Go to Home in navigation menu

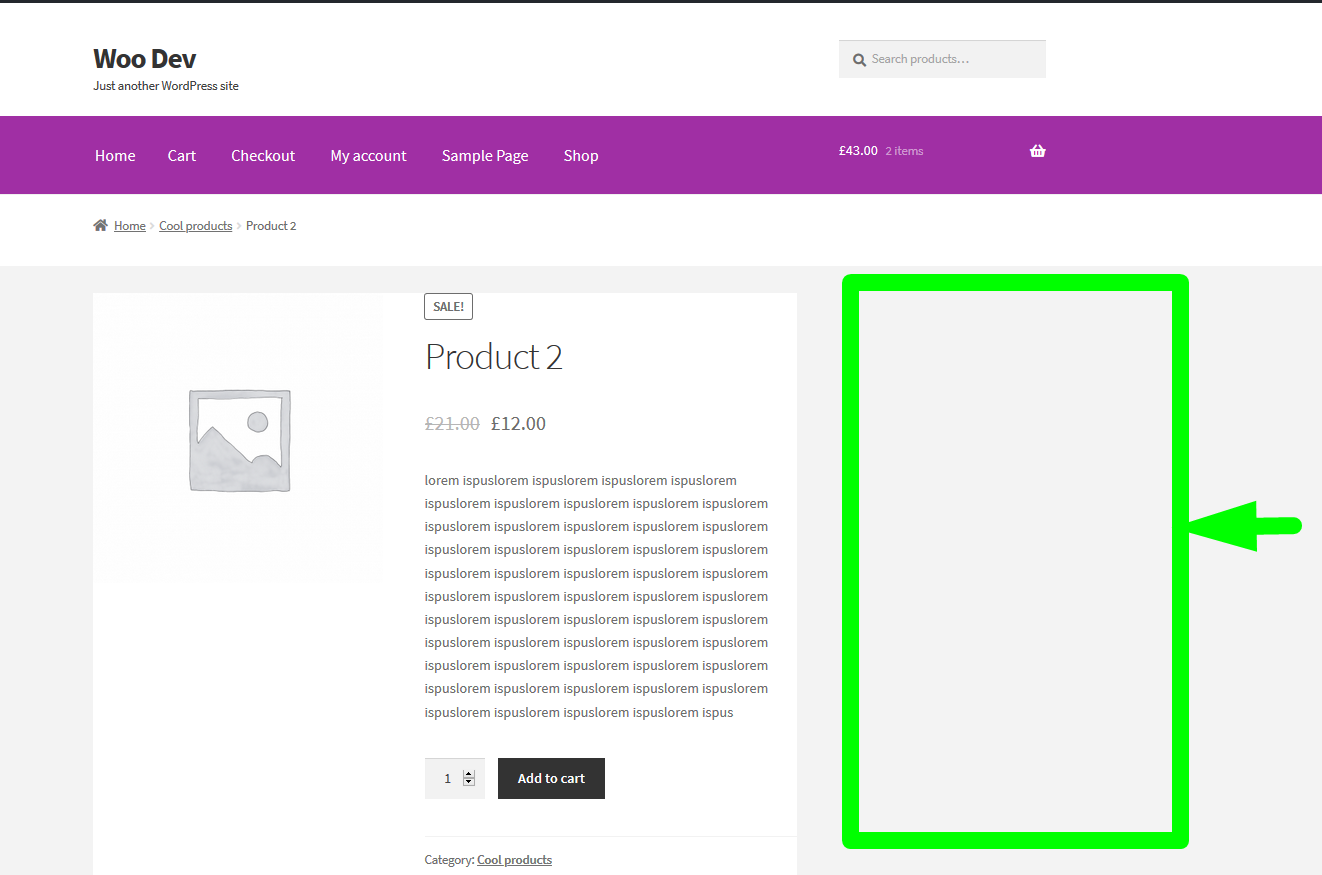(115, 156)
